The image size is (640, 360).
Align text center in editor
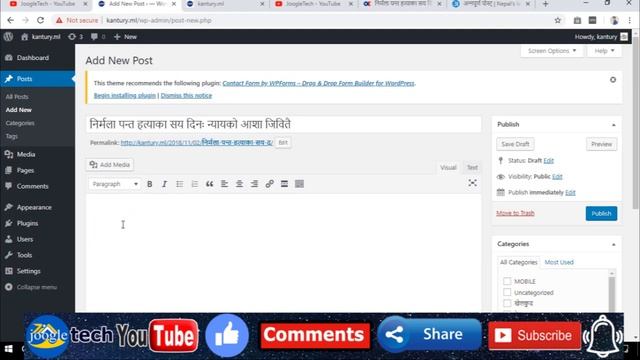click(240, 184)
